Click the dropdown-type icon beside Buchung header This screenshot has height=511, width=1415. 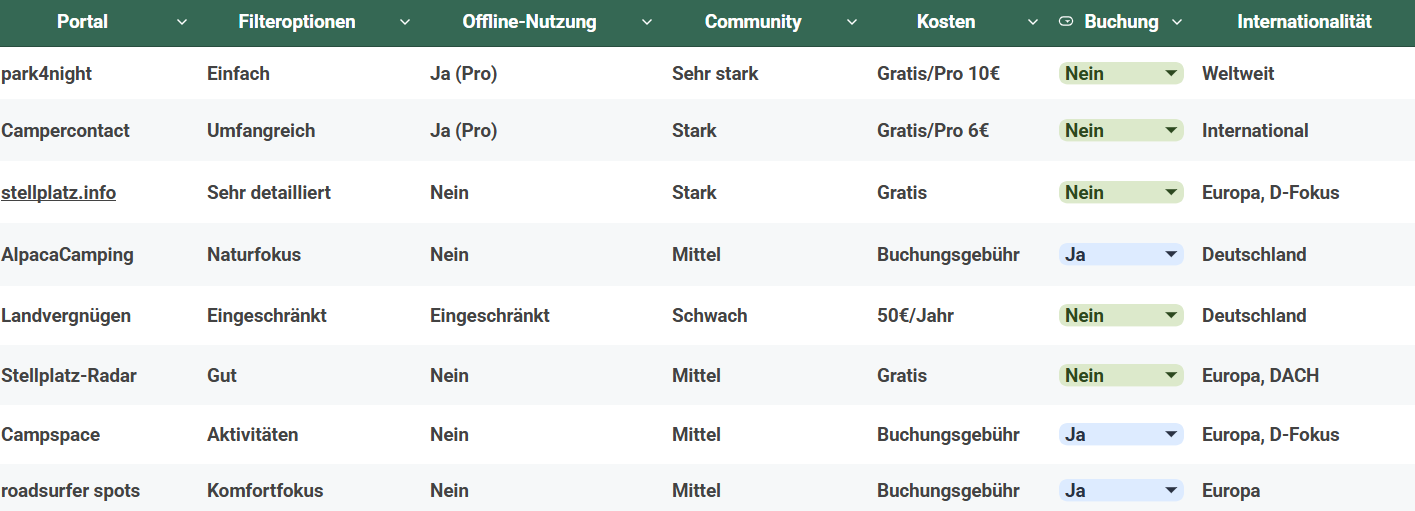pyautogui.click(x=1066, y=22)
